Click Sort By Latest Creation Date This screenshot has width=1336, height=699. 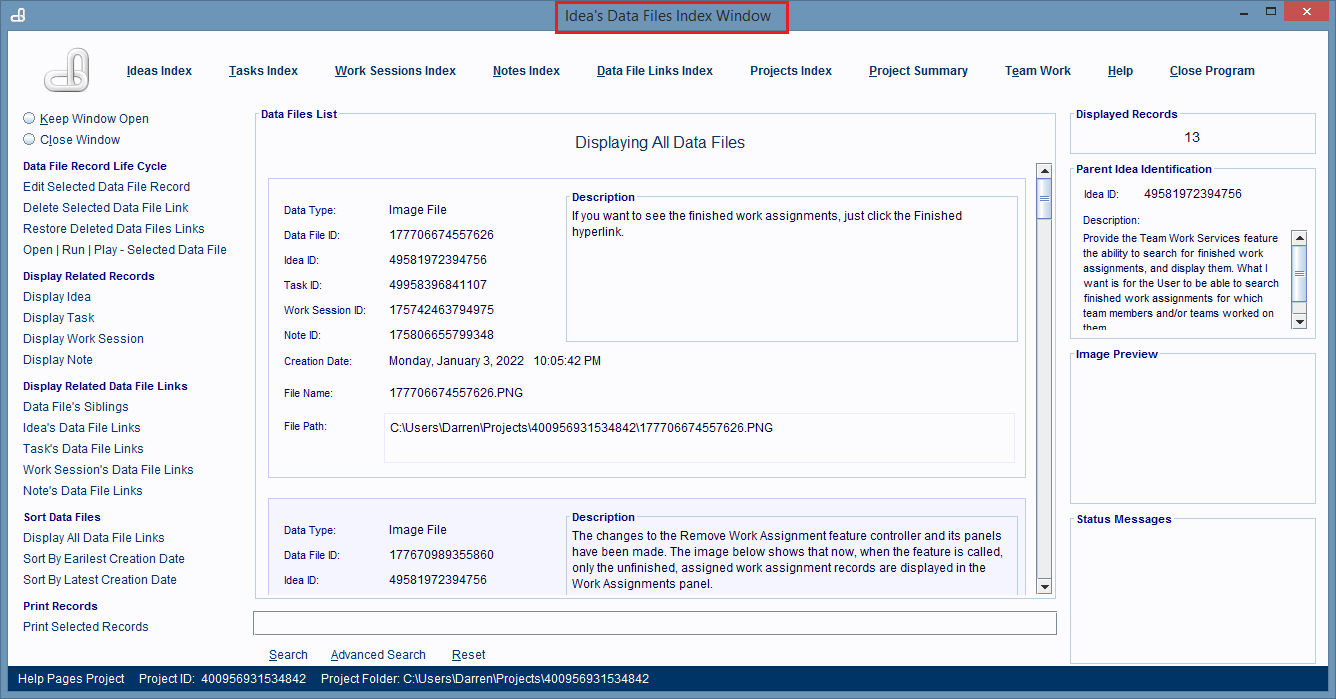tap(100, 580)
